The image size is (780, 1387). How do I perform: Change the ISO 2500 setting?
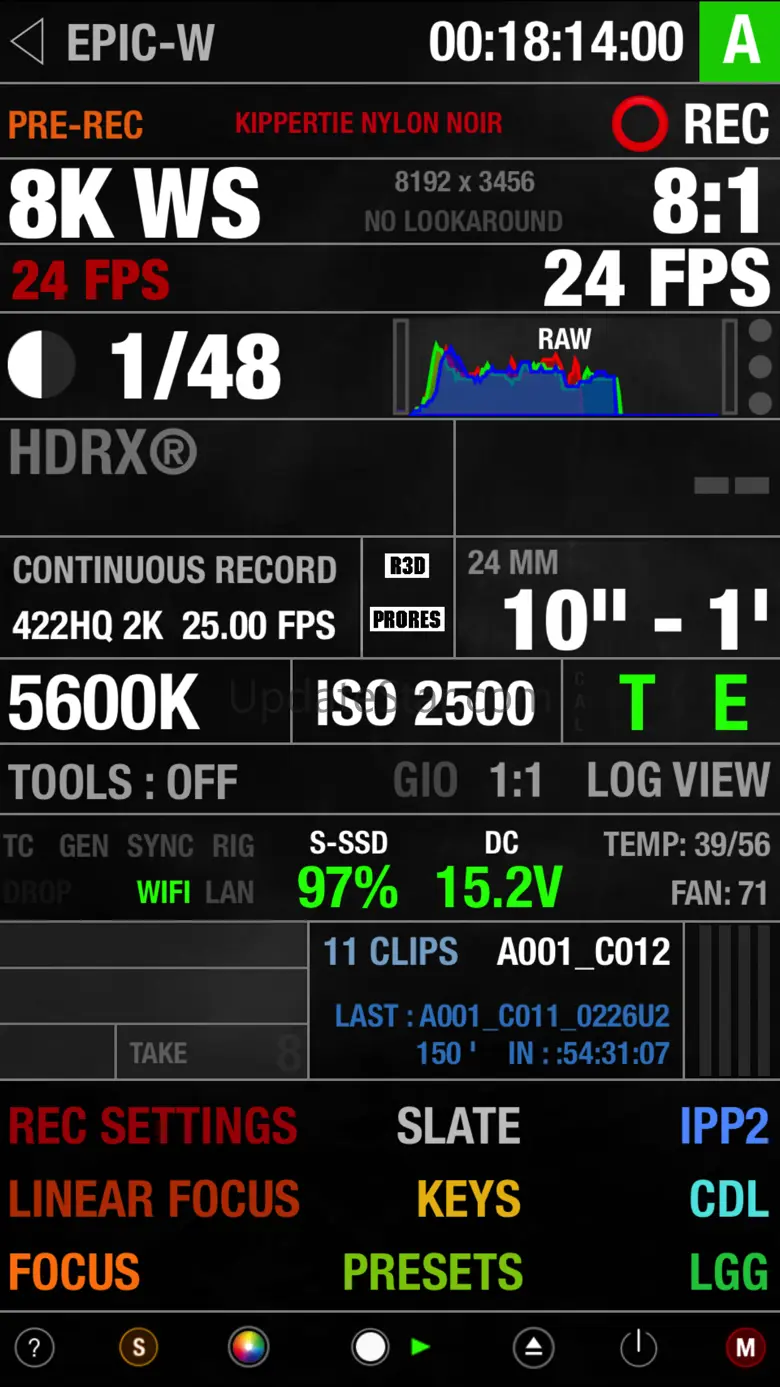click(425, 704)
